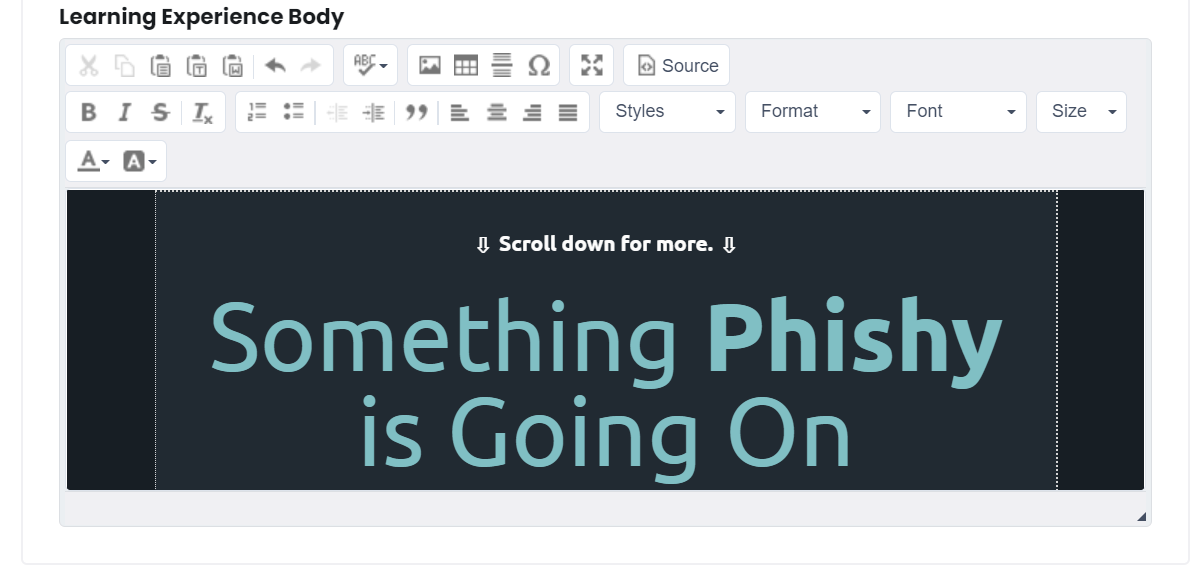This screenshot has height=582, width=1201.
Task: Open the spell check ABC dropdown
Action: pos(370,66)
